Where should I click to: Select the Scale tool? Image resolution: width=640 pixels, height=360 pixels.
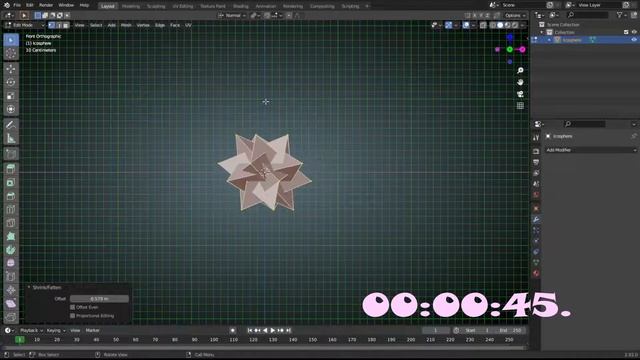click(11, 96)
